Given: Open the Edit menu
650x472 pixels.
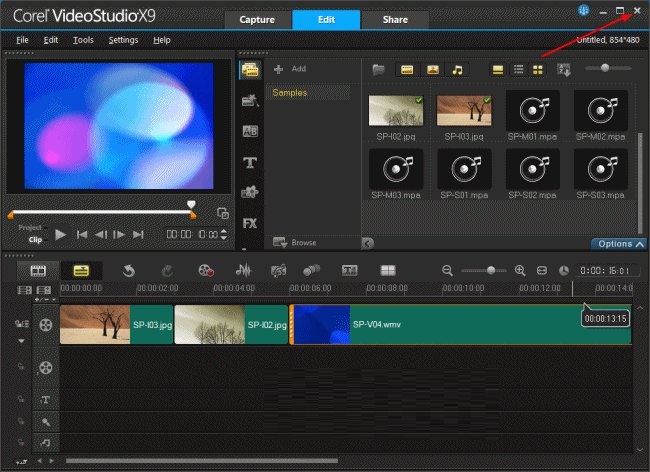Looking at the screenshot, I should (x=51, y=40).
